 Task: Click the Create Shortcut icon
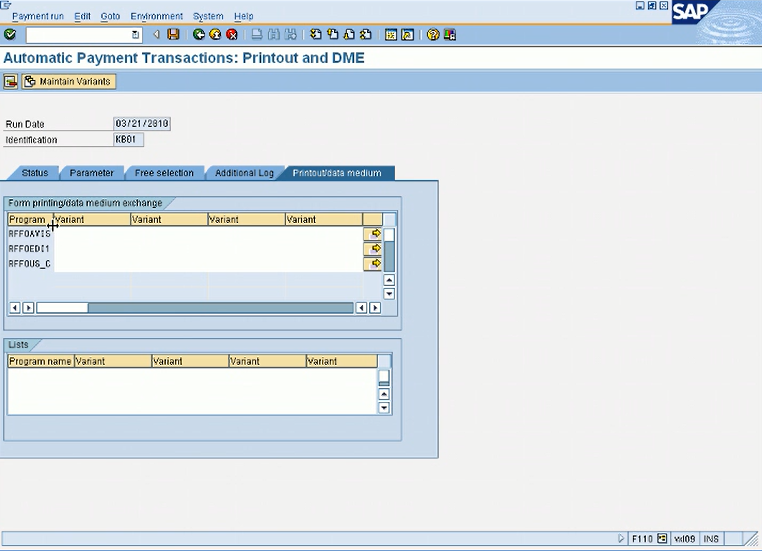point(408,34)
